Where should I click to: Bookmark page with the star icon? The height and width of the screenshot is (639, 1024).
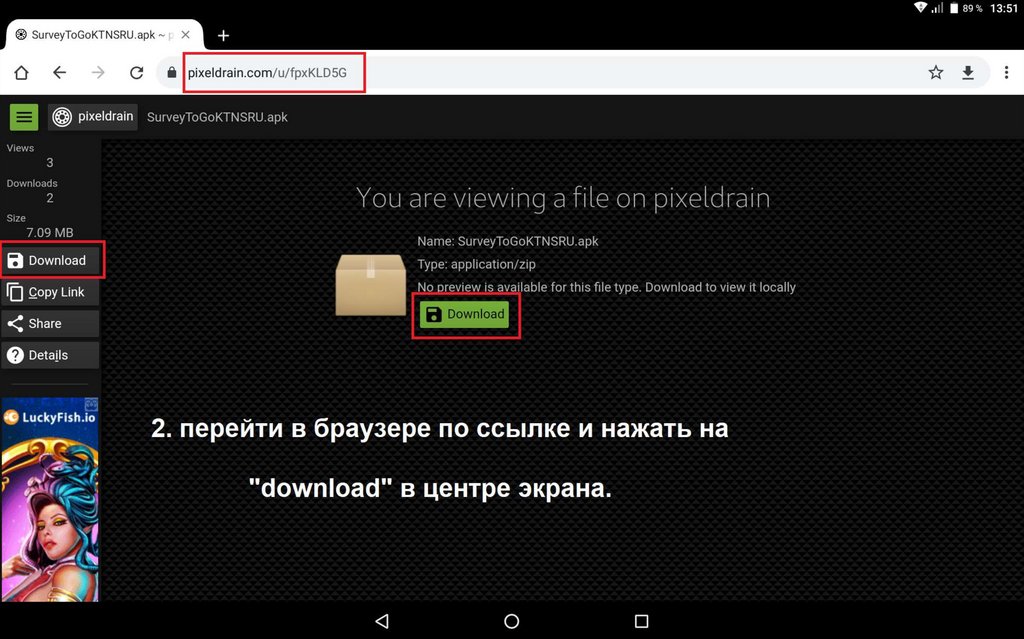936,73
